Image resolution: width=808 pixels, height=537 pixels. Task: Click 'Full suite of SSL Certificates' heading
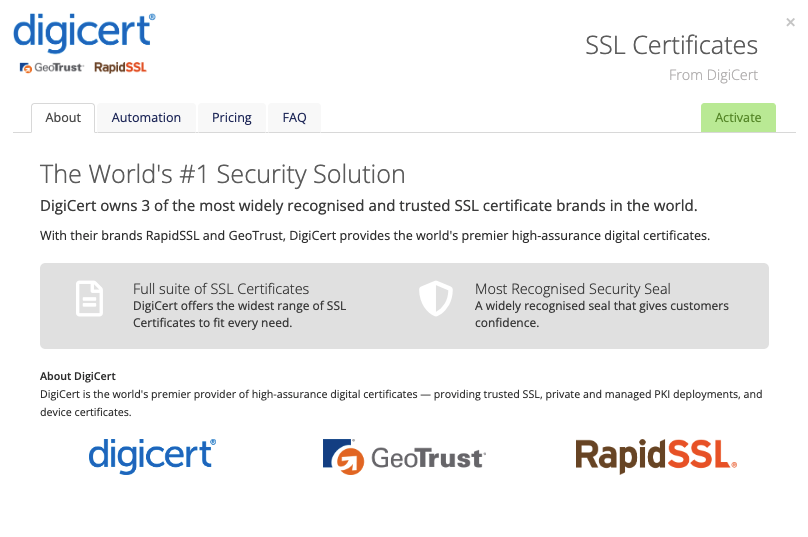[x=221, y=289]
